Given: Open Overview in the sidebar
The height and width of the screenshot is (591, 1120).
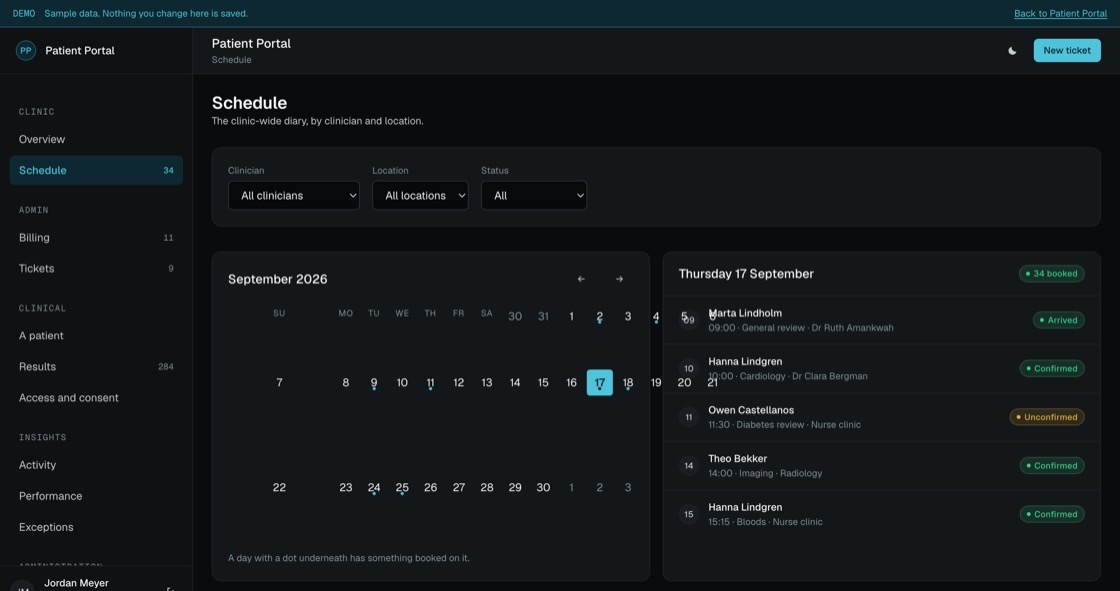Looking at the screenshot, I should point(96,139).
